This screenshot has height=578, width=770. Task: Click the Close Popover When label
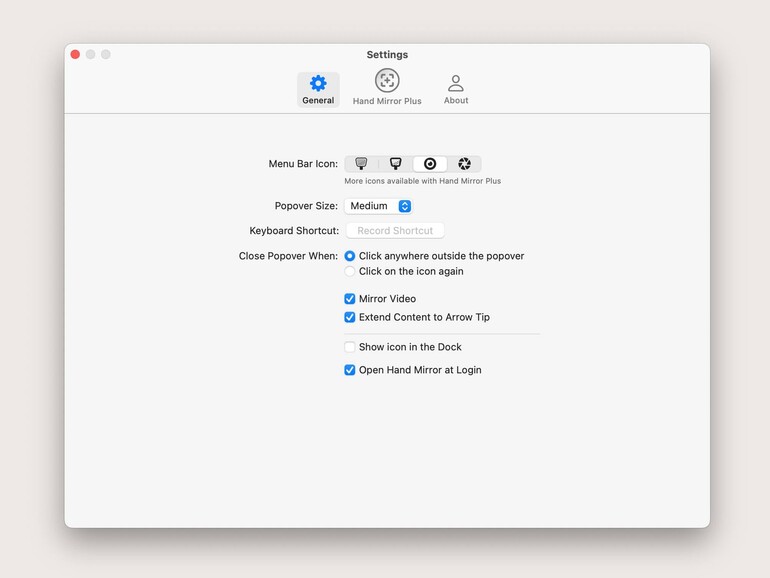click(x=288, y=256)
